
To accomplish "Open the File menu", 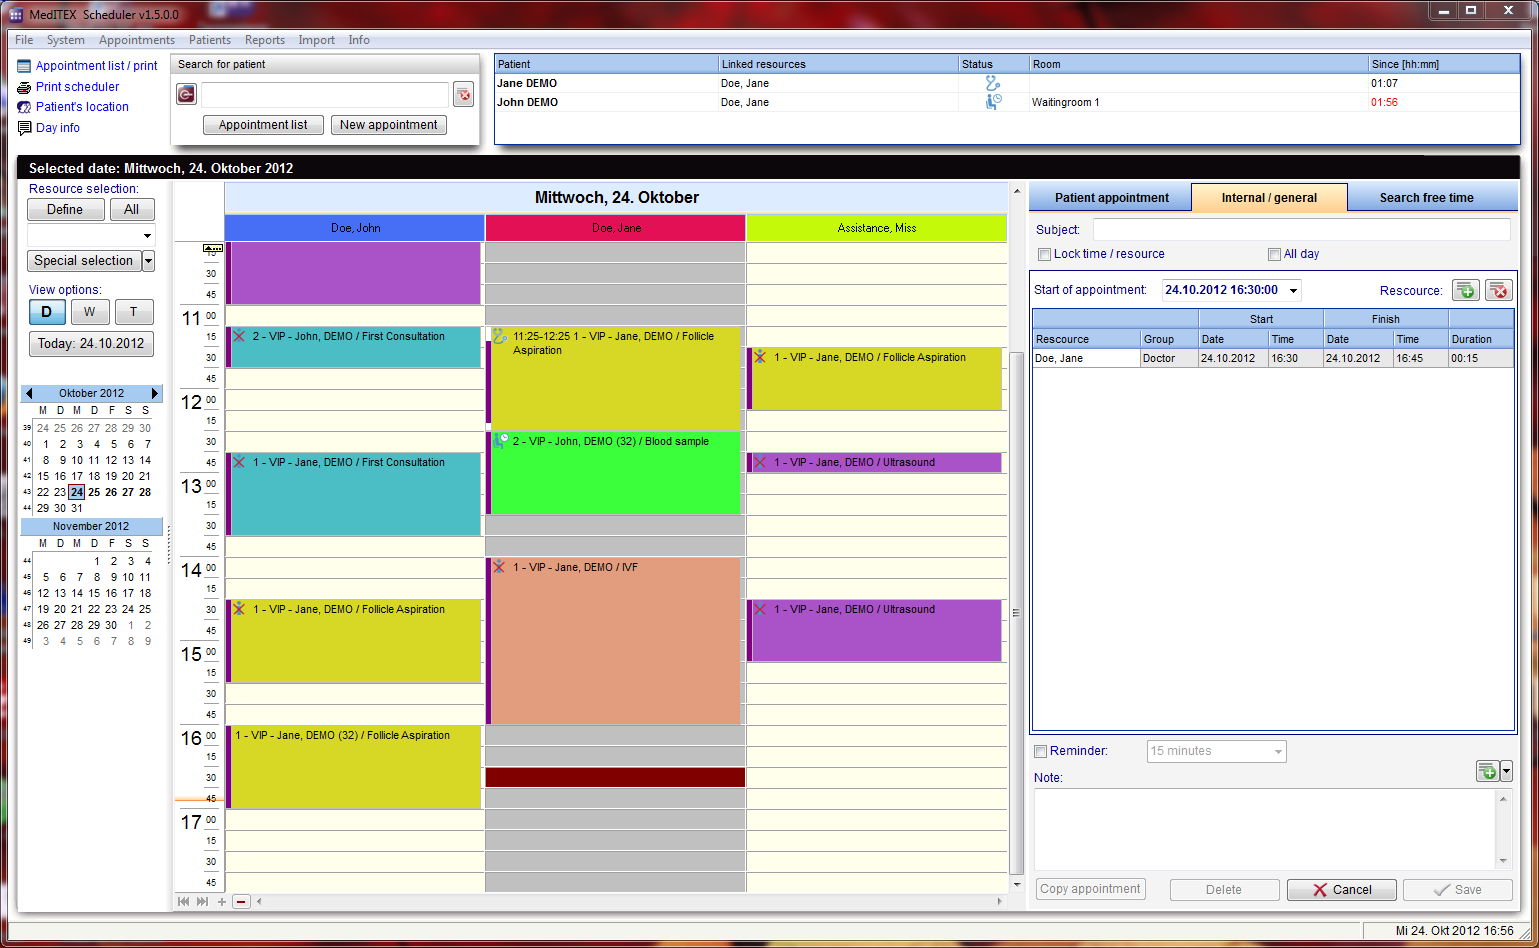I will pos(24,40).
